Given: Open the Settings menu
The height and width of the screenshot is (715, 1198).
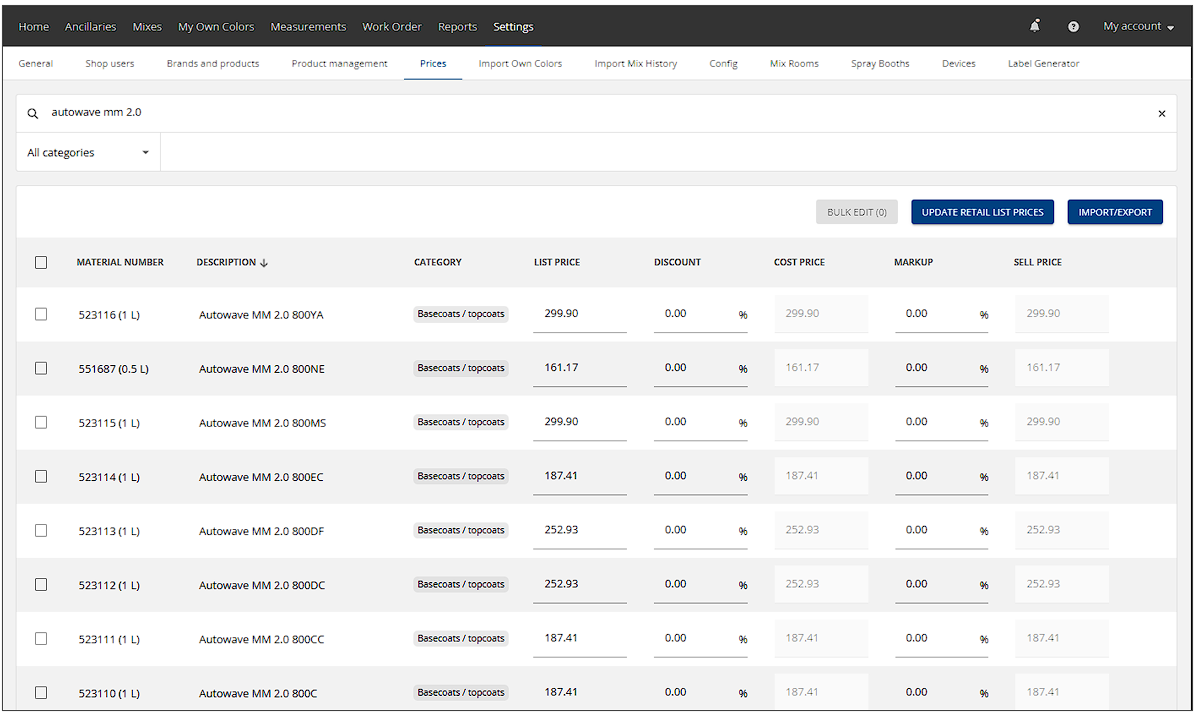Looking at the screenshot, I should [513, 27].
